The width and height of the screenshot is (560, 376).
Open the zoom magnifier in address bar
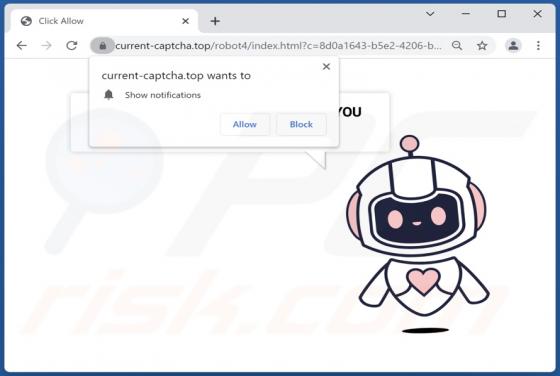(457, 46)
